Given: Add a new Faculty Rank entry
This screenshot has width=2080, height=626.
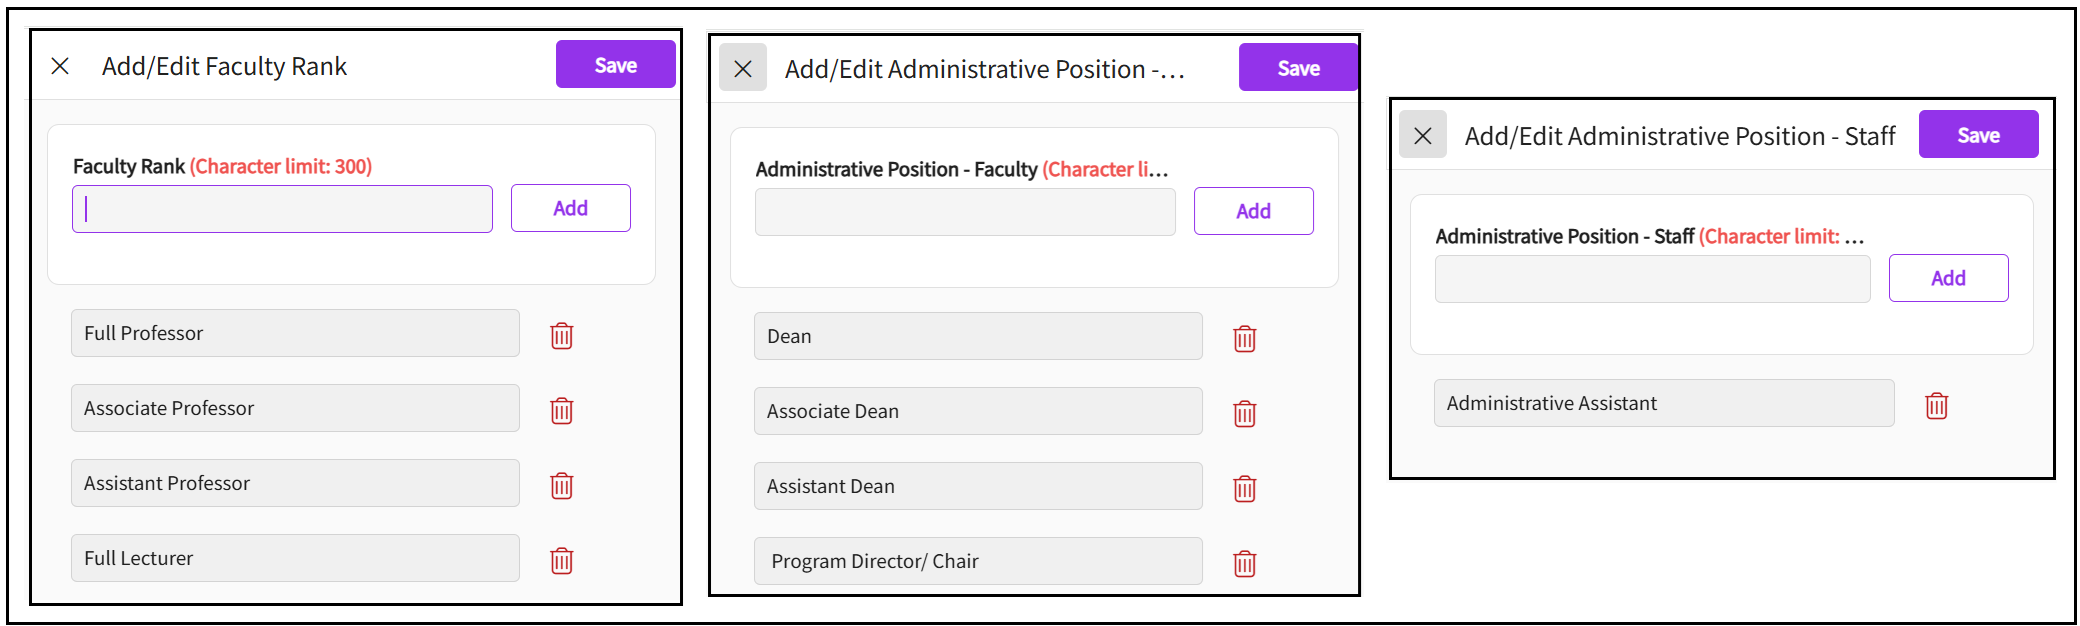Looking at the screenshot, I should (571, 208).
